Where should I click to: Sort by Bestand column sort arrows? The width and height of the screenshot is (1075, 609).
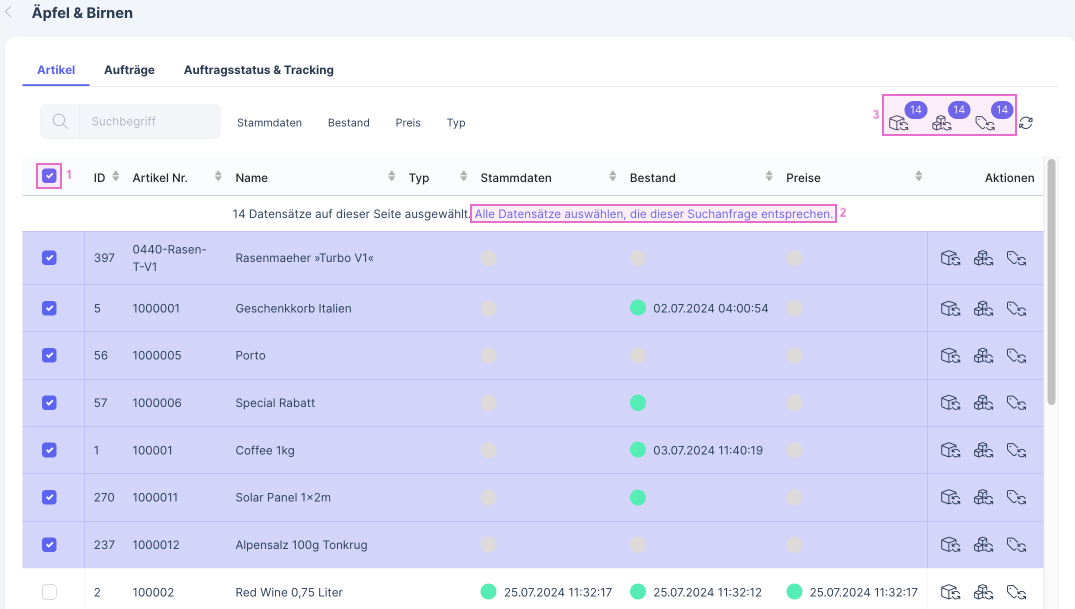(768, 177)
